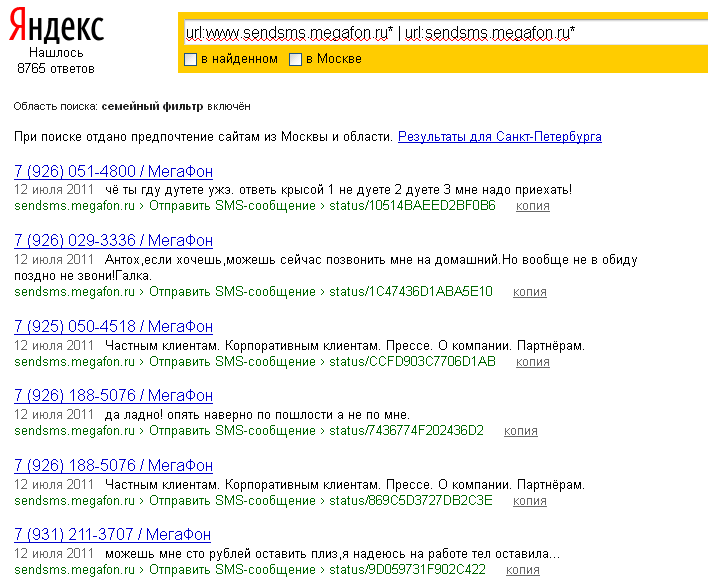Click 'sendsms.megafon.ru' under 7 (926) 029-3336
The width and height of the screenshot is (708, 586).
point(75,292)
